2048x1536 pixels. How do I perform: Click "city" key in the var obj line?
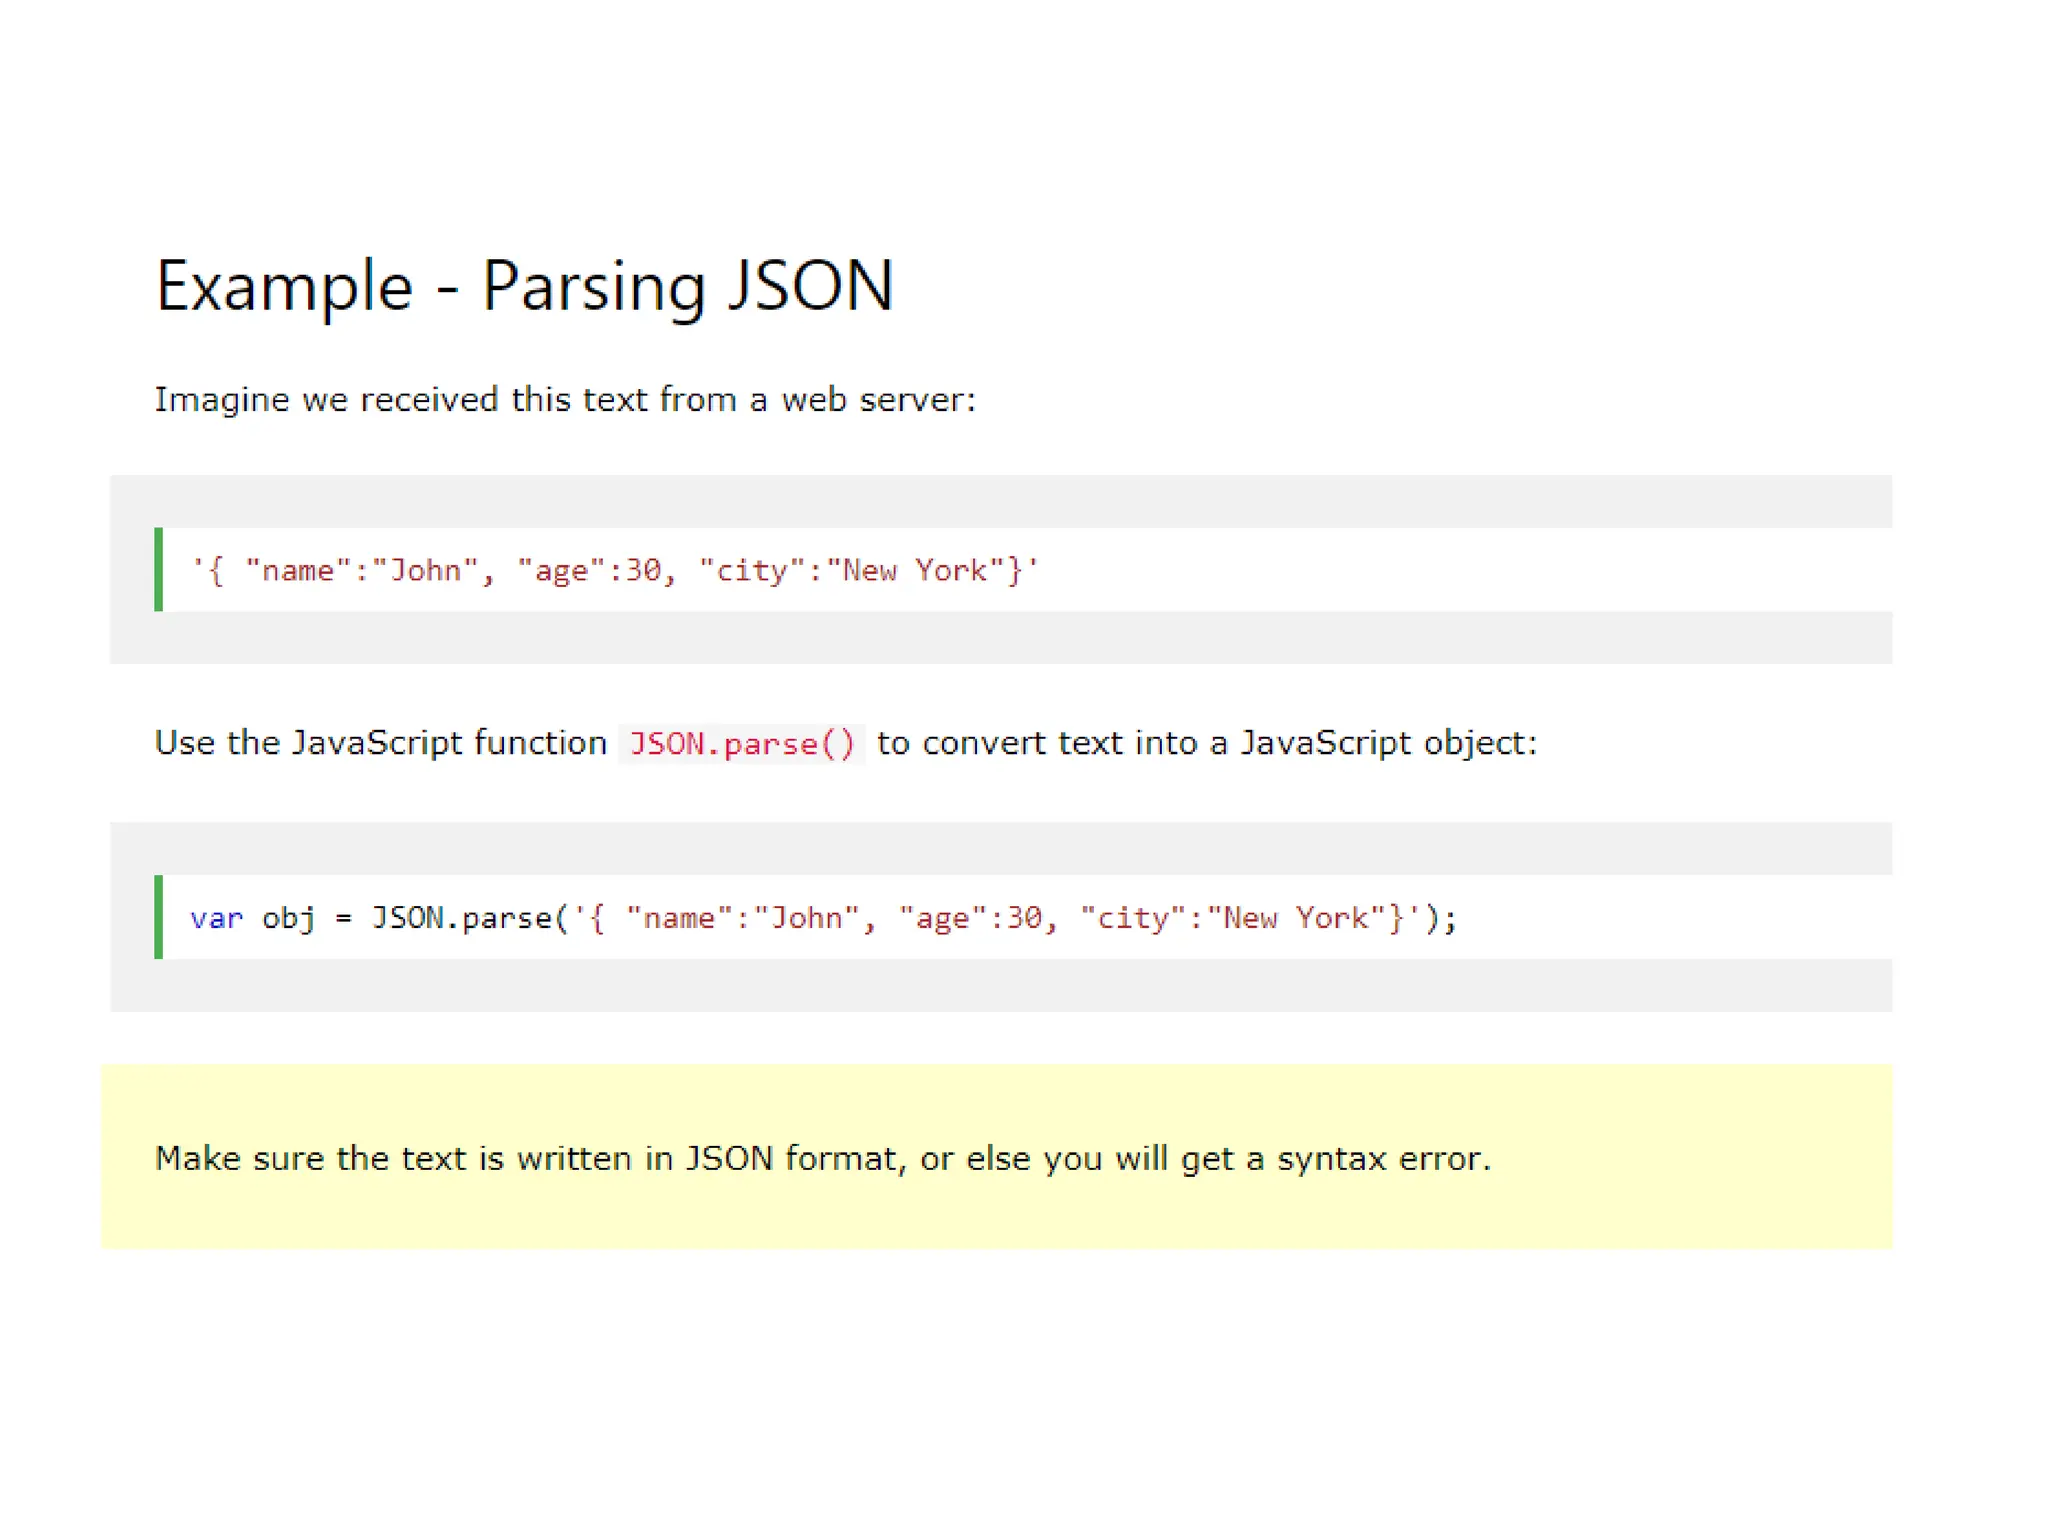1133,918
